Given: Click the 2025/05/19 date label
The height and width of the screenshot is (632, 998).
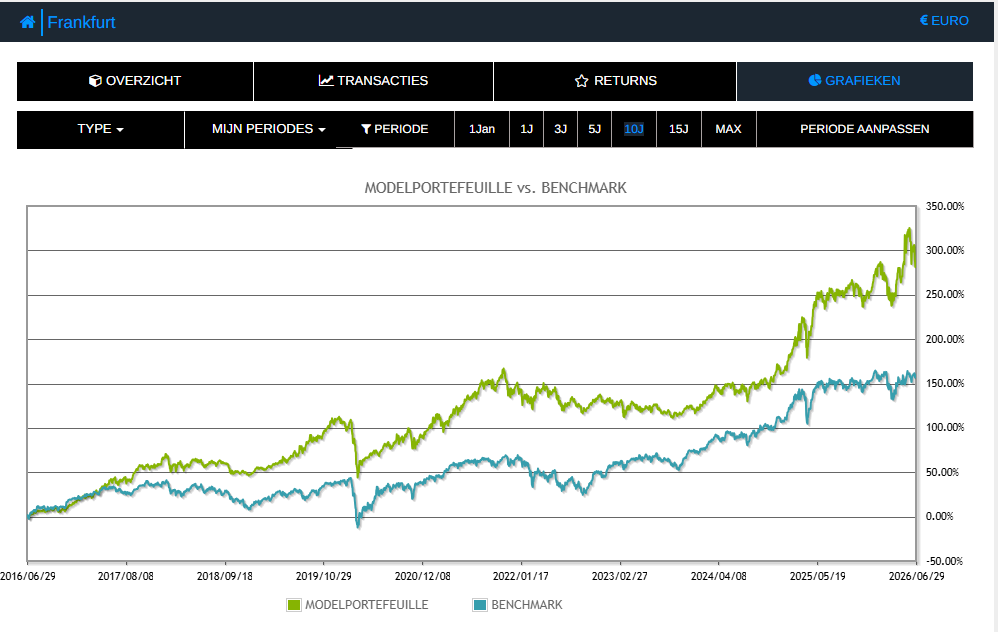Looking at the screenshot, I should (x=818, y=576).
